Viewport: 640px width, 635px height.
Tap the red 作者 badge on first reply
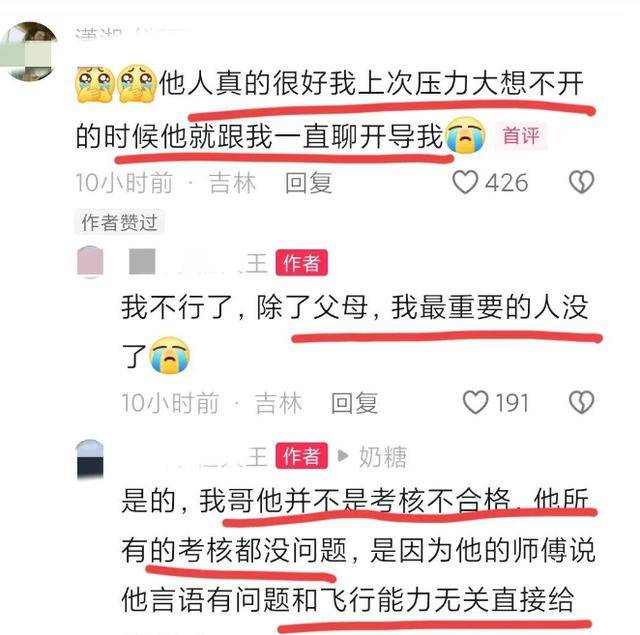click(301, 262)
